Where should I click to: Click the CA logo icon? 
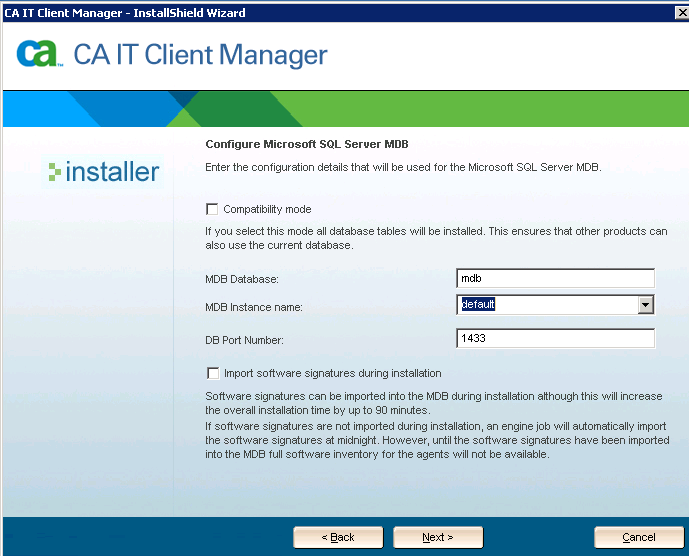tap(39, 53)
